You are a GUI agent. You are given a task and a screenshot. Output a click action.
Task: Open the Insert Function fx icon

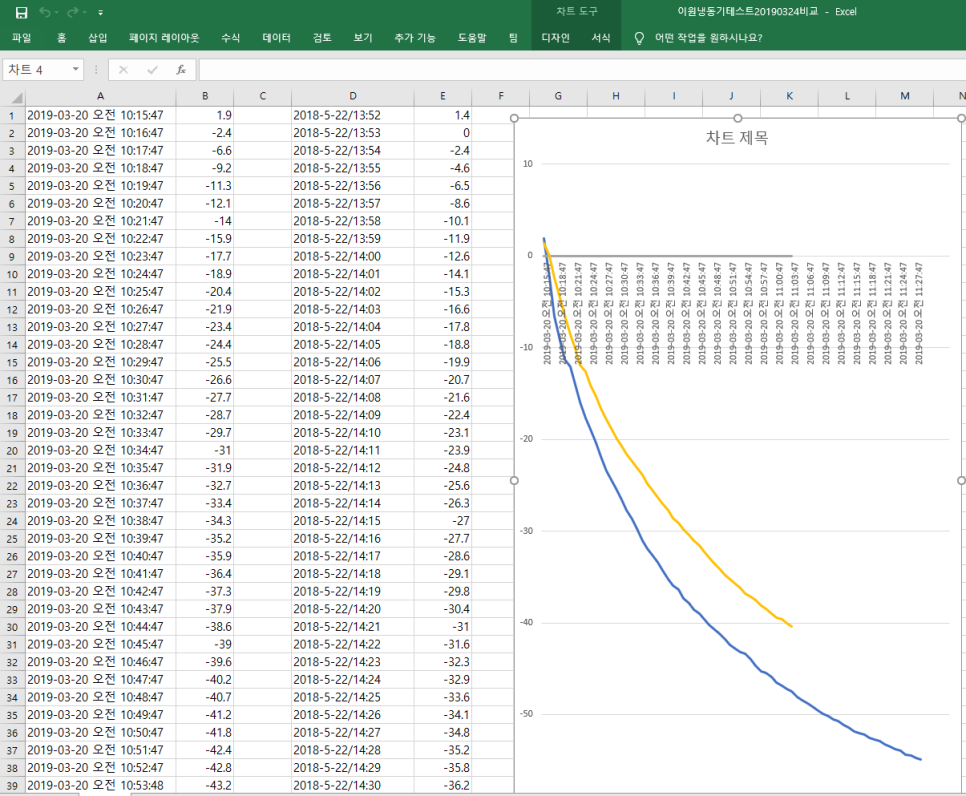[x=181, y=70]
